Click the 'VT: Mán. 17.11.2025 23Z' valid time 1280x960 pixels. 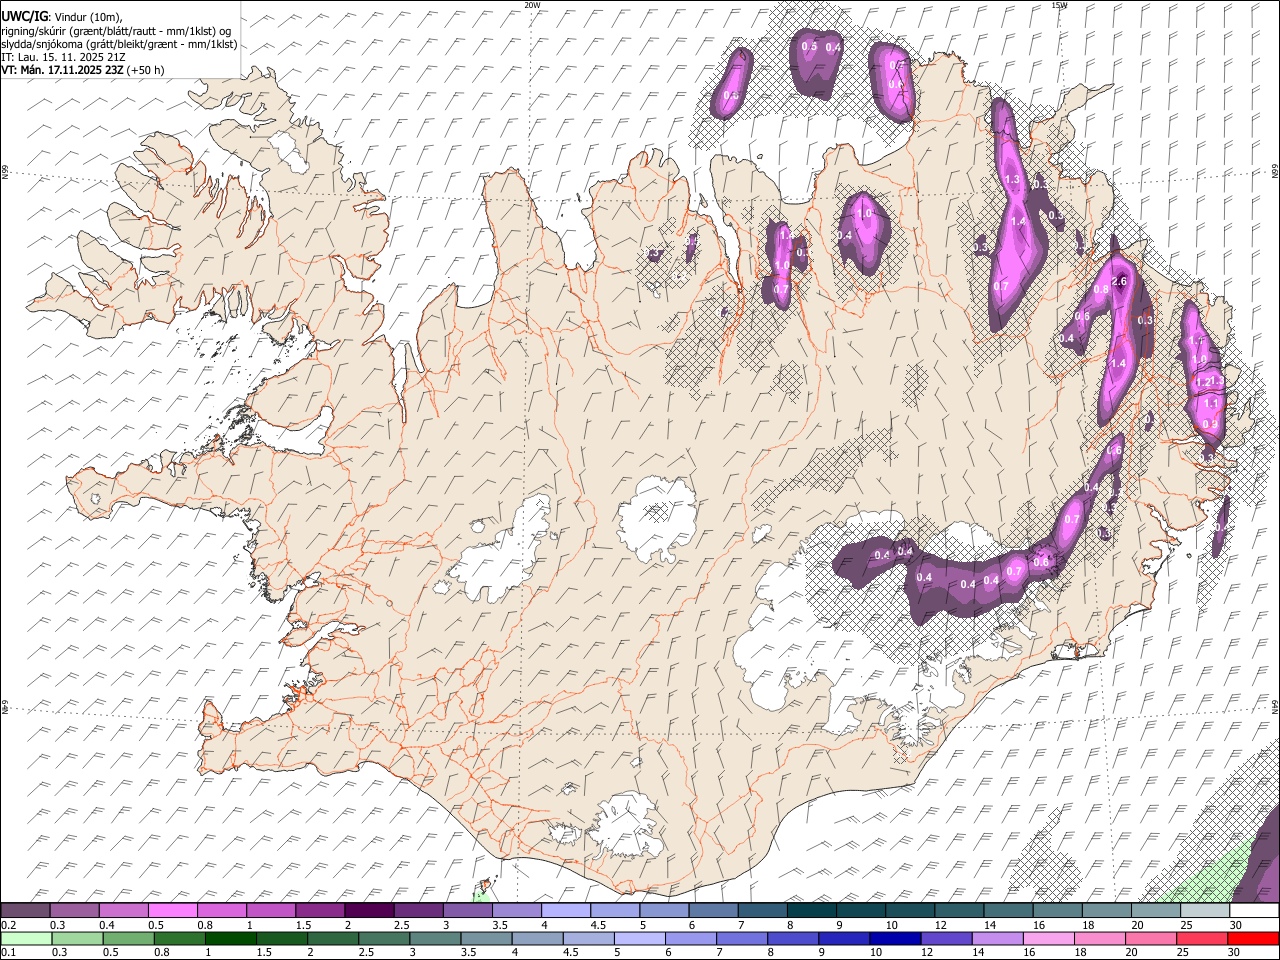62,70
